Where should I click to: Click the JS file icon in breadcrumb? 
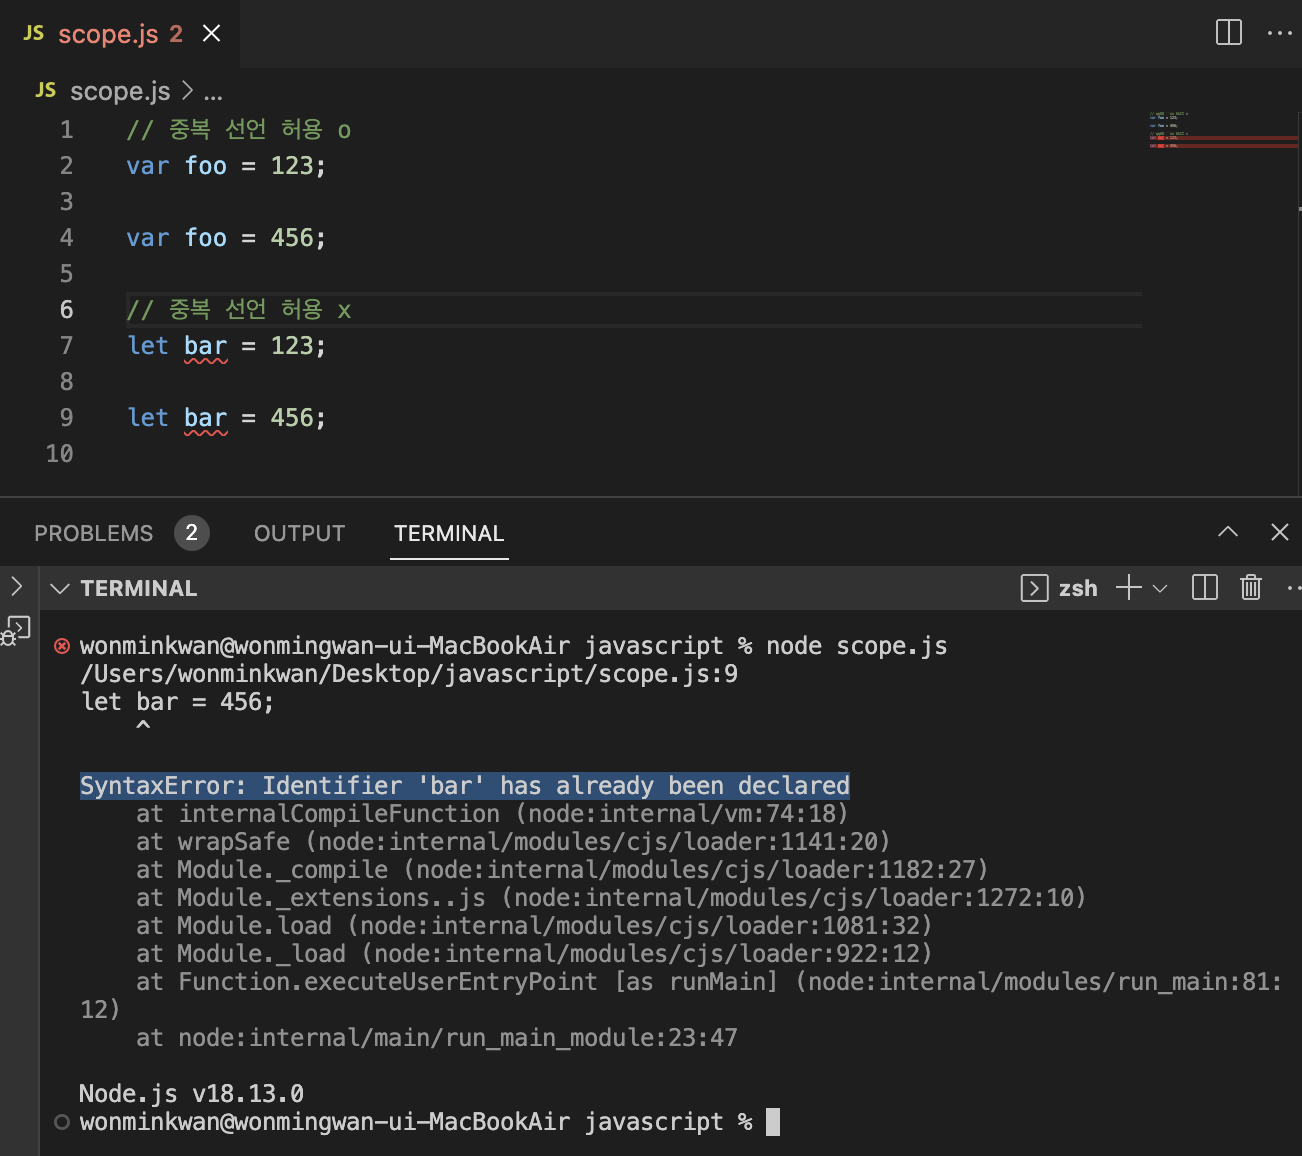(x=46, y=90)
